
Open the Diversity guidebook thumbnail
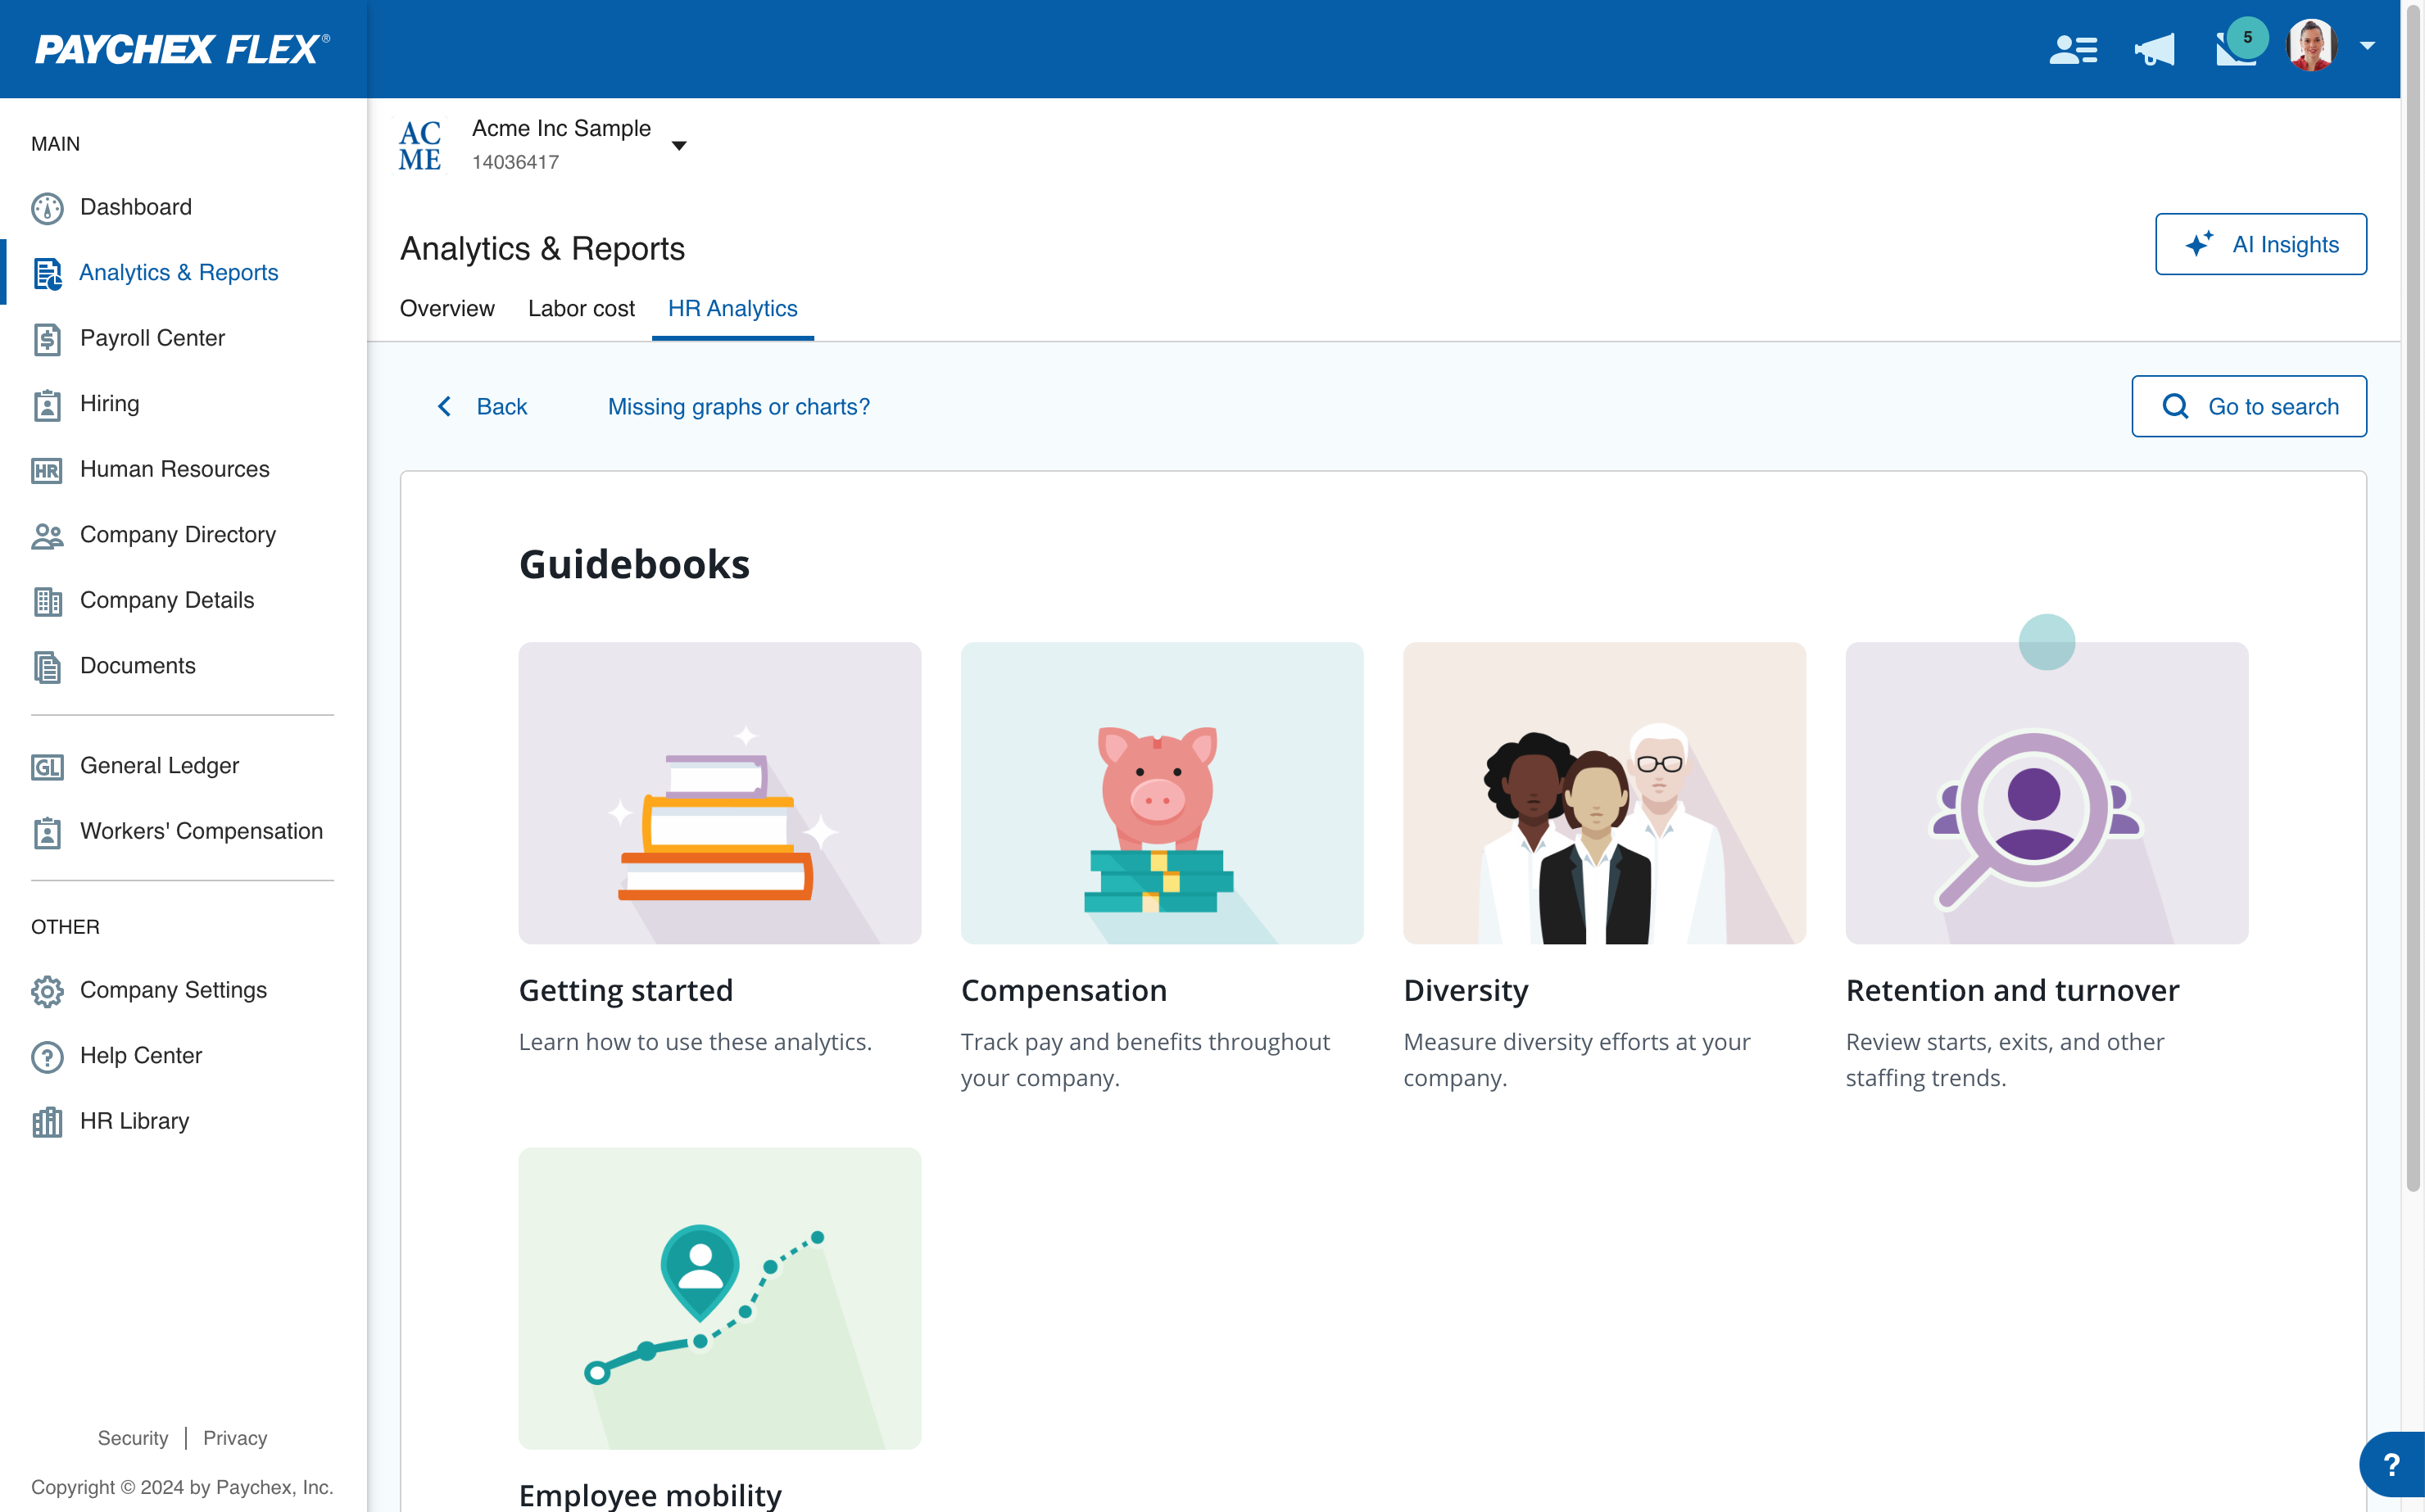point(1604,793)
